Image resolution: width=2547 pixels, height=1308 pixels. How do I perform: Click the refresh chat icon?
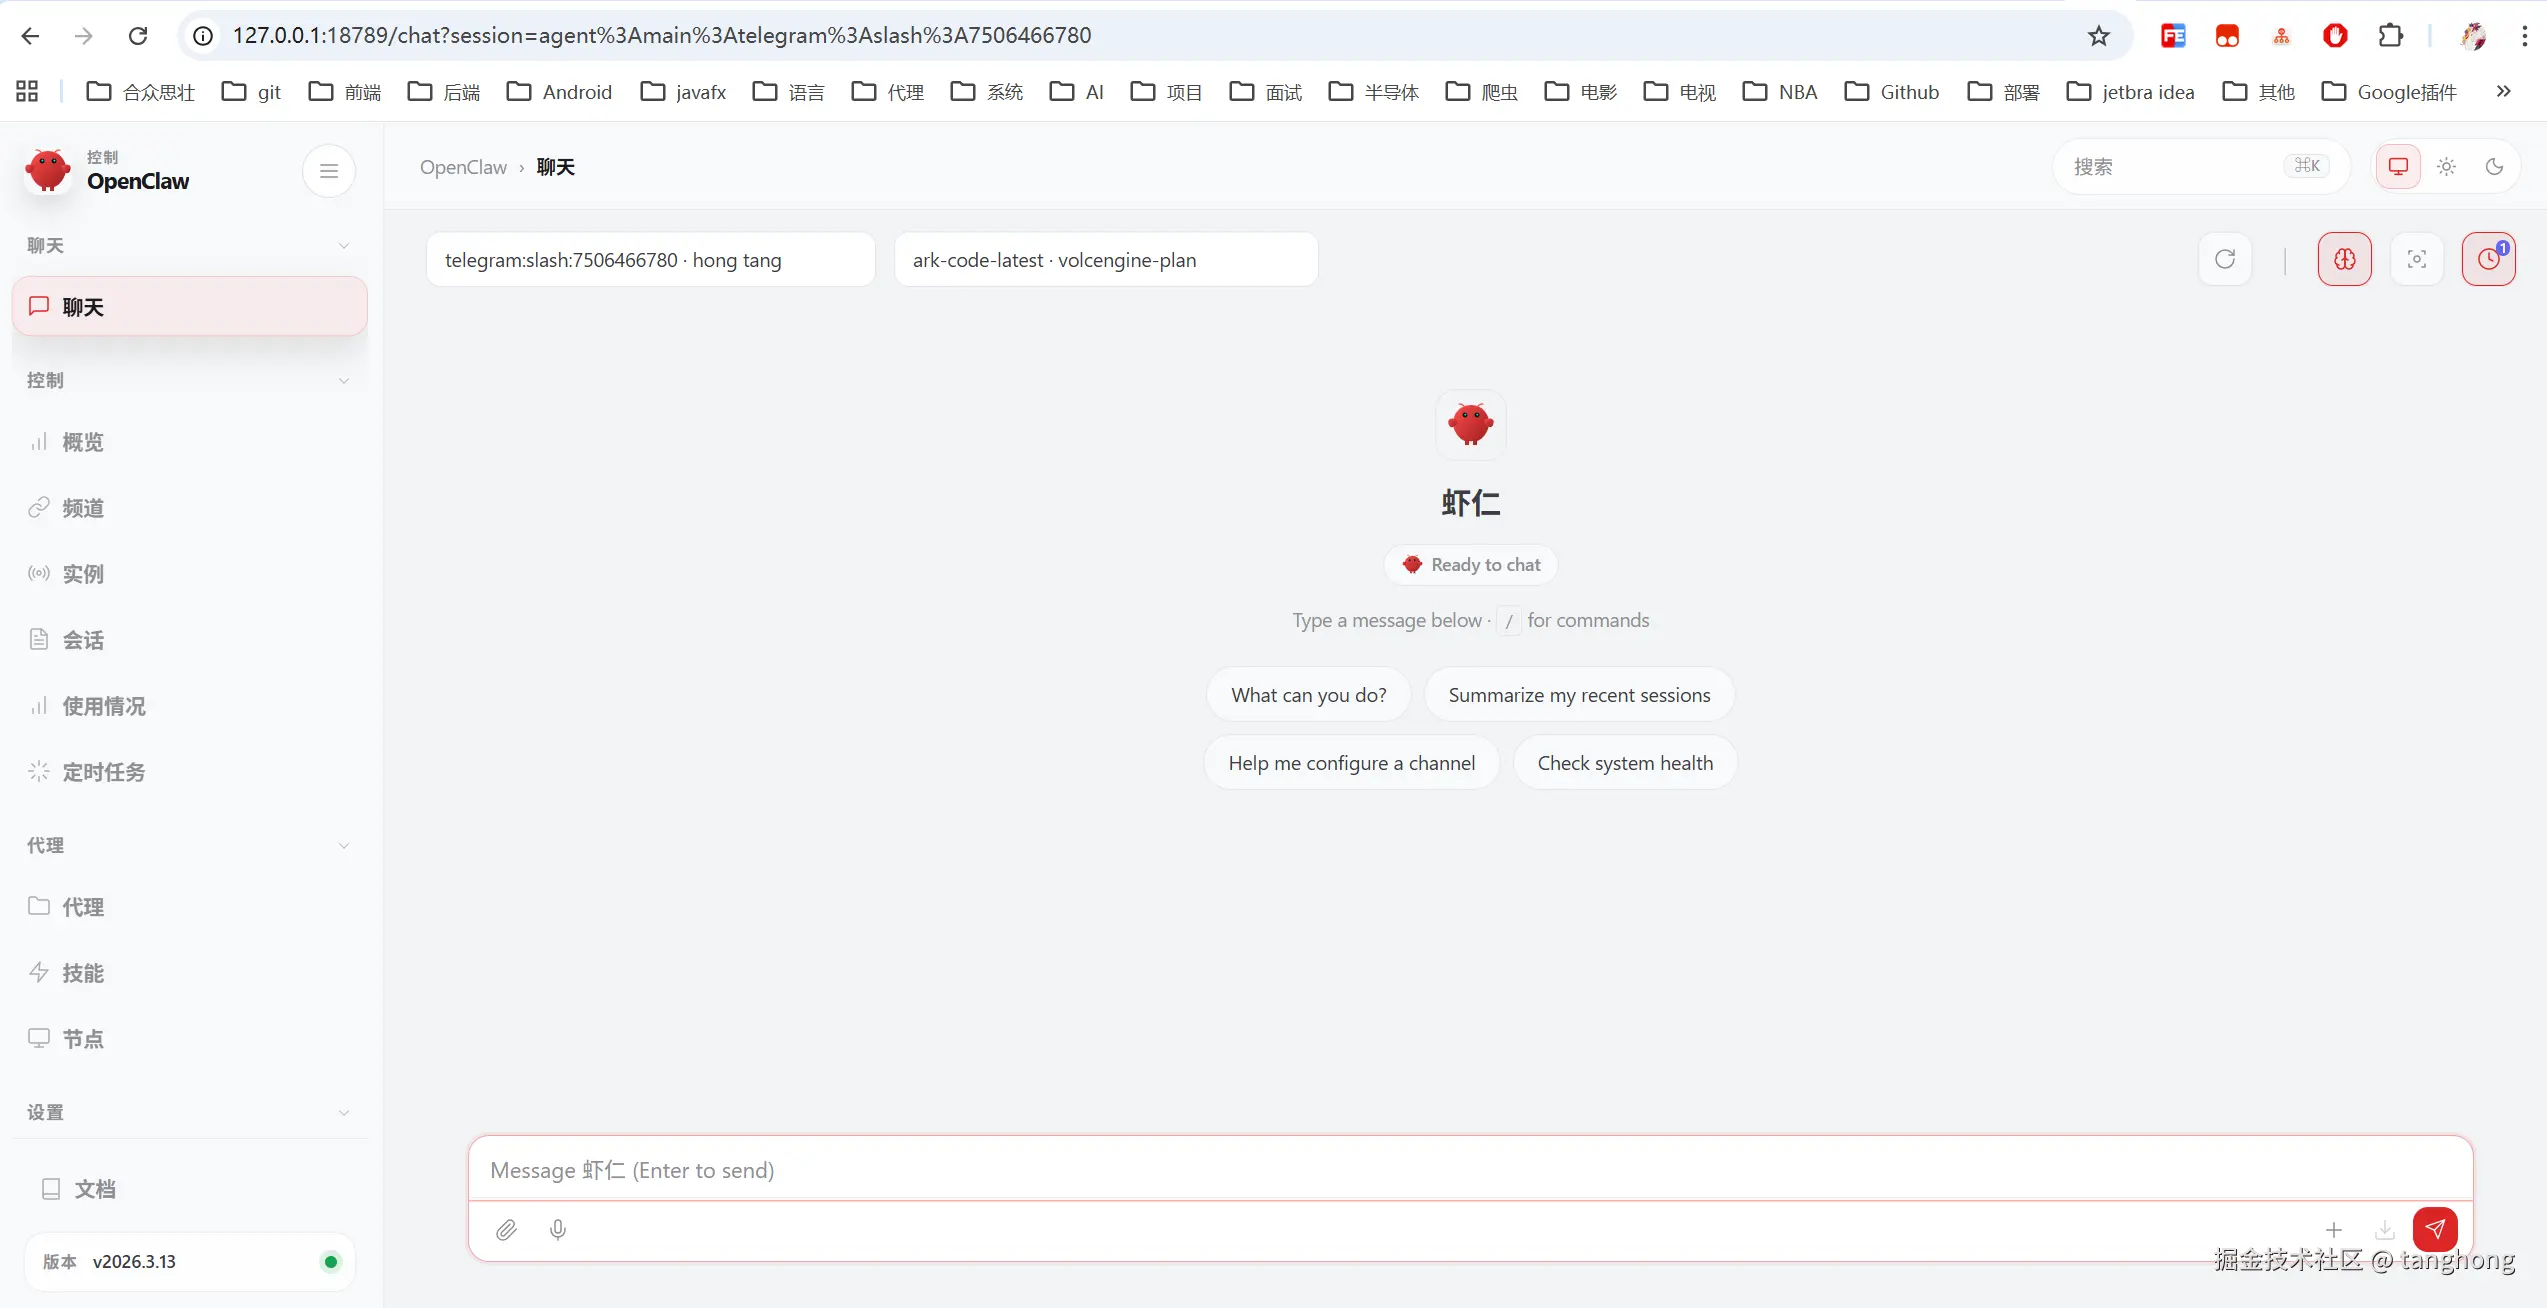[2225, 260]
